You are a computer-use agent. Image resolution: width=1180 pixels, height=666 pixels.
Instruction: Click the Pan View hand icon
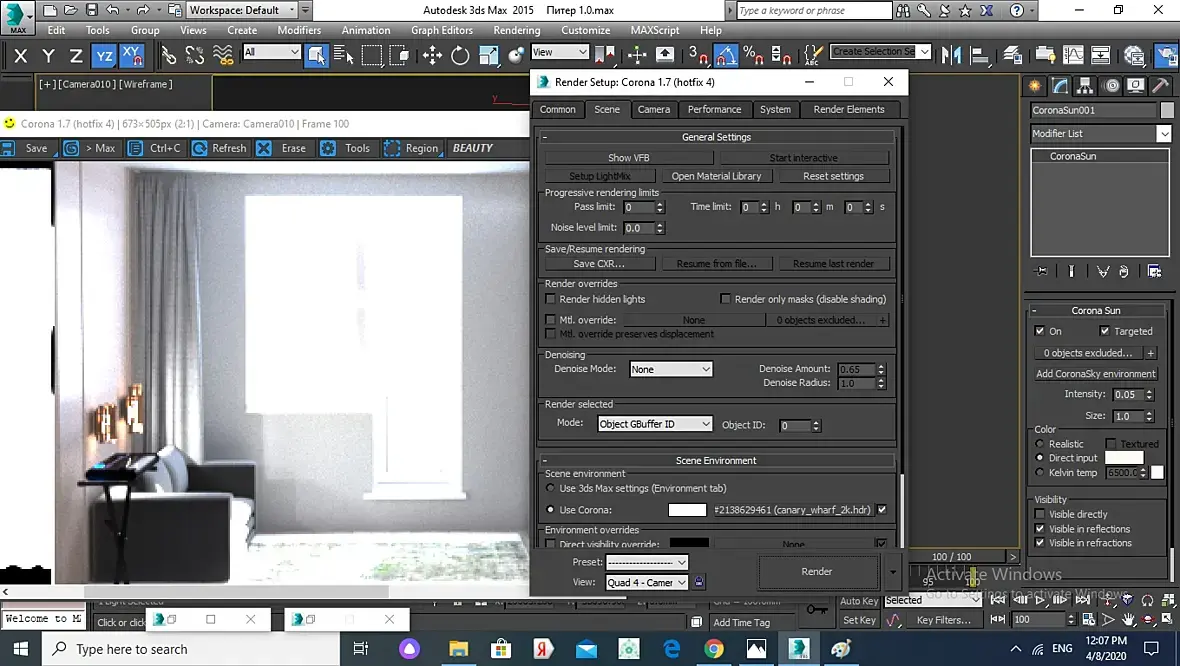pos(1127,619)
